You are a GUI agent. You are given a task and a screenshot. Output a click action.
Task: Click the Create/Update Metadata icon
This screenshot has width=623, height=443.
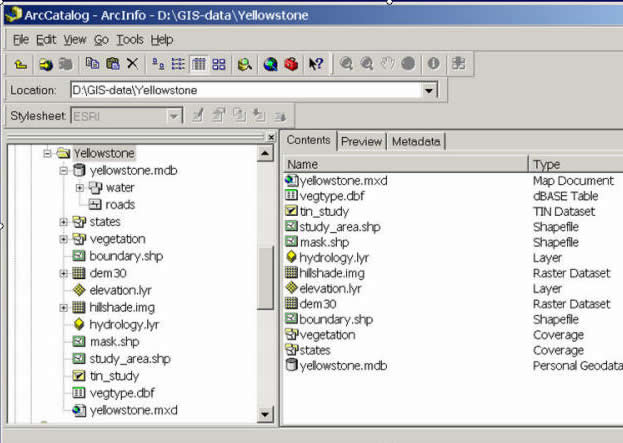click(239, 116)
